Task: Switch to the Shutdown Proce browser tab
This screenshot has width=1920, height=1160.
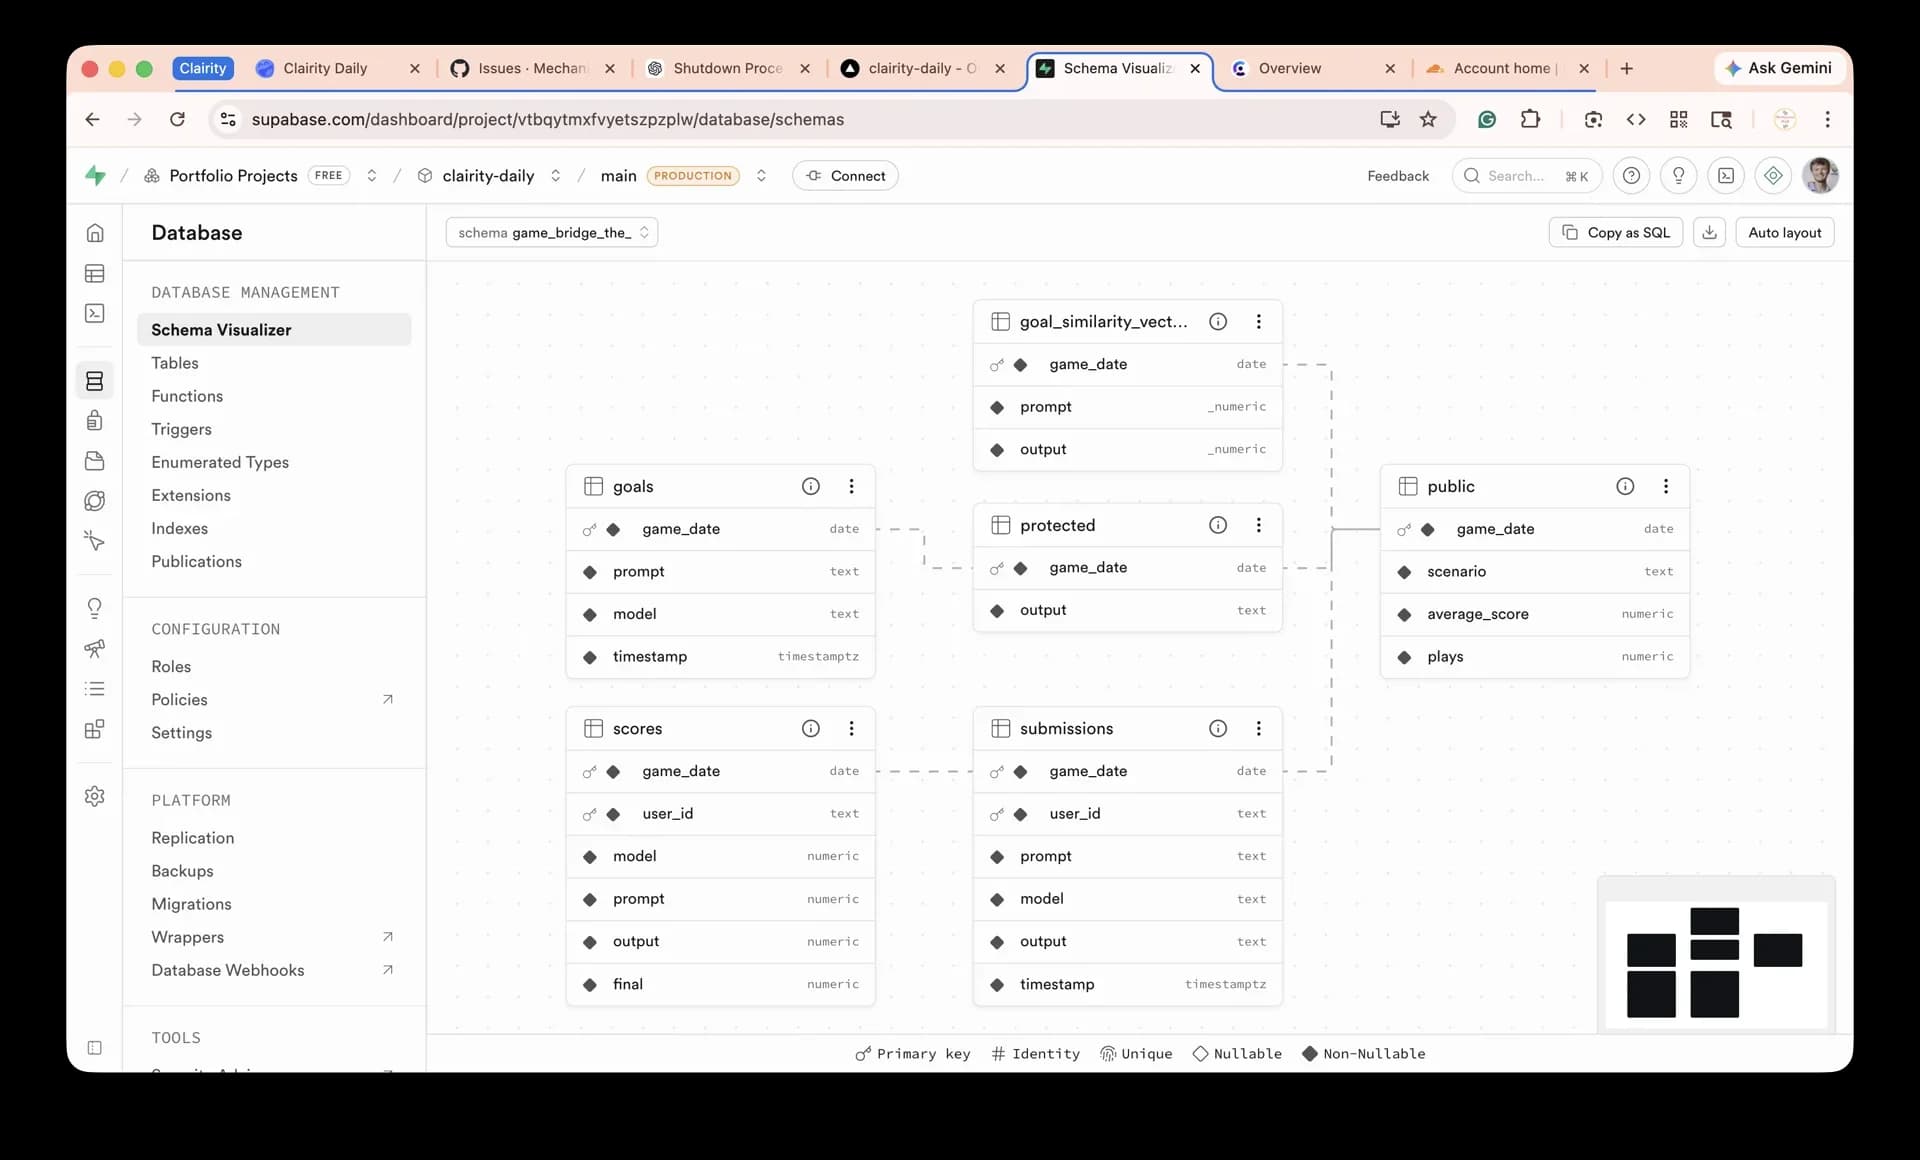Action: [x=727, y=68]
